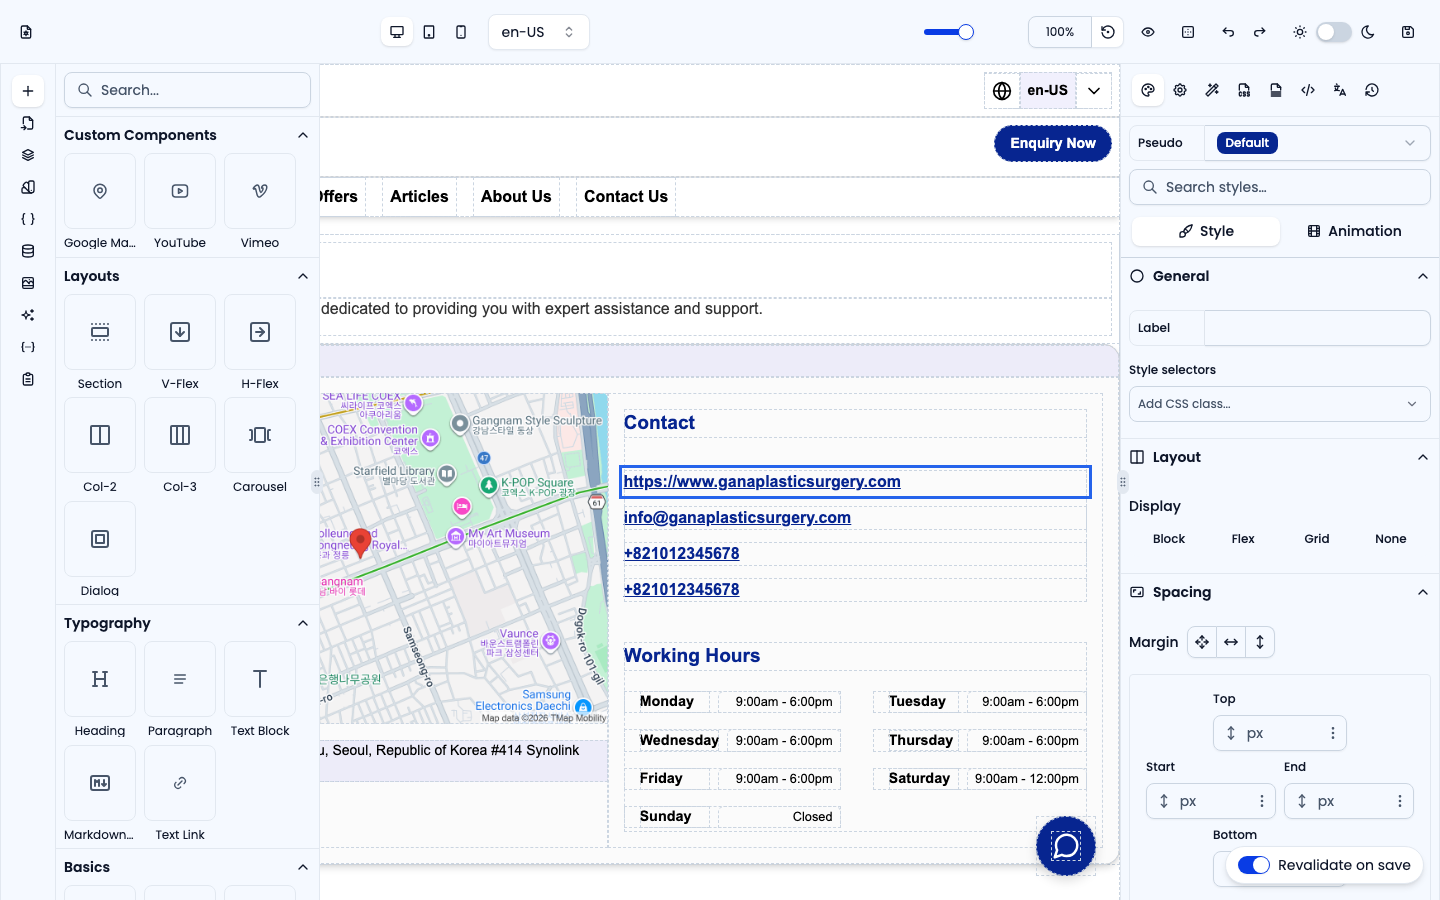Click the component Search field
Viewport: 1440px width, 900px height.
[188, 90]
